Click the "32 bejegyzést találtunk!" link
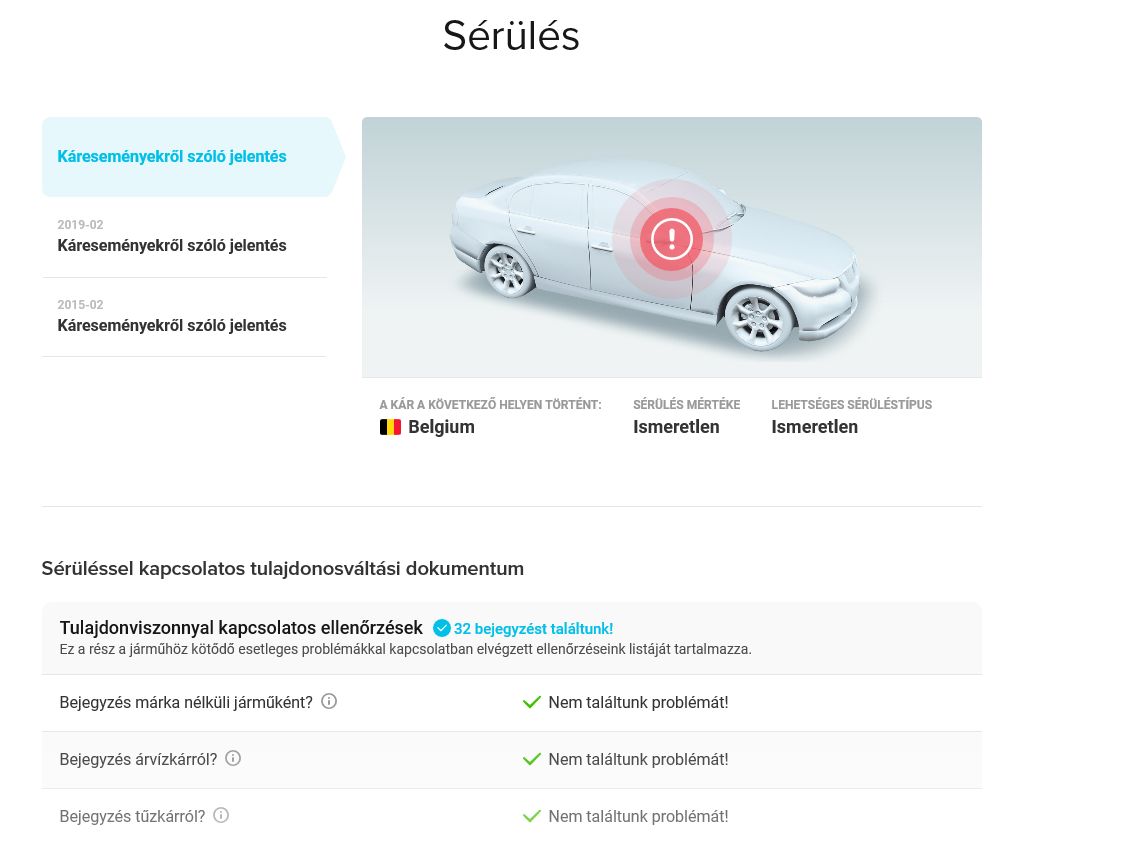This screenshot has height=845, width=1127. pyautogui.click(x=533, y=629)
